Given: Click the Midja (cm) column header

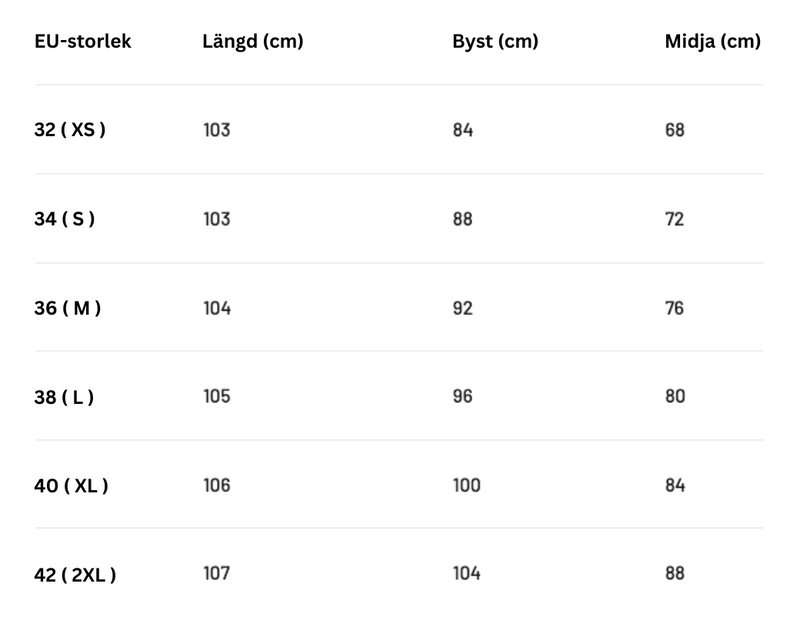Looking at the screenshot, I should (x=713, y=41).
